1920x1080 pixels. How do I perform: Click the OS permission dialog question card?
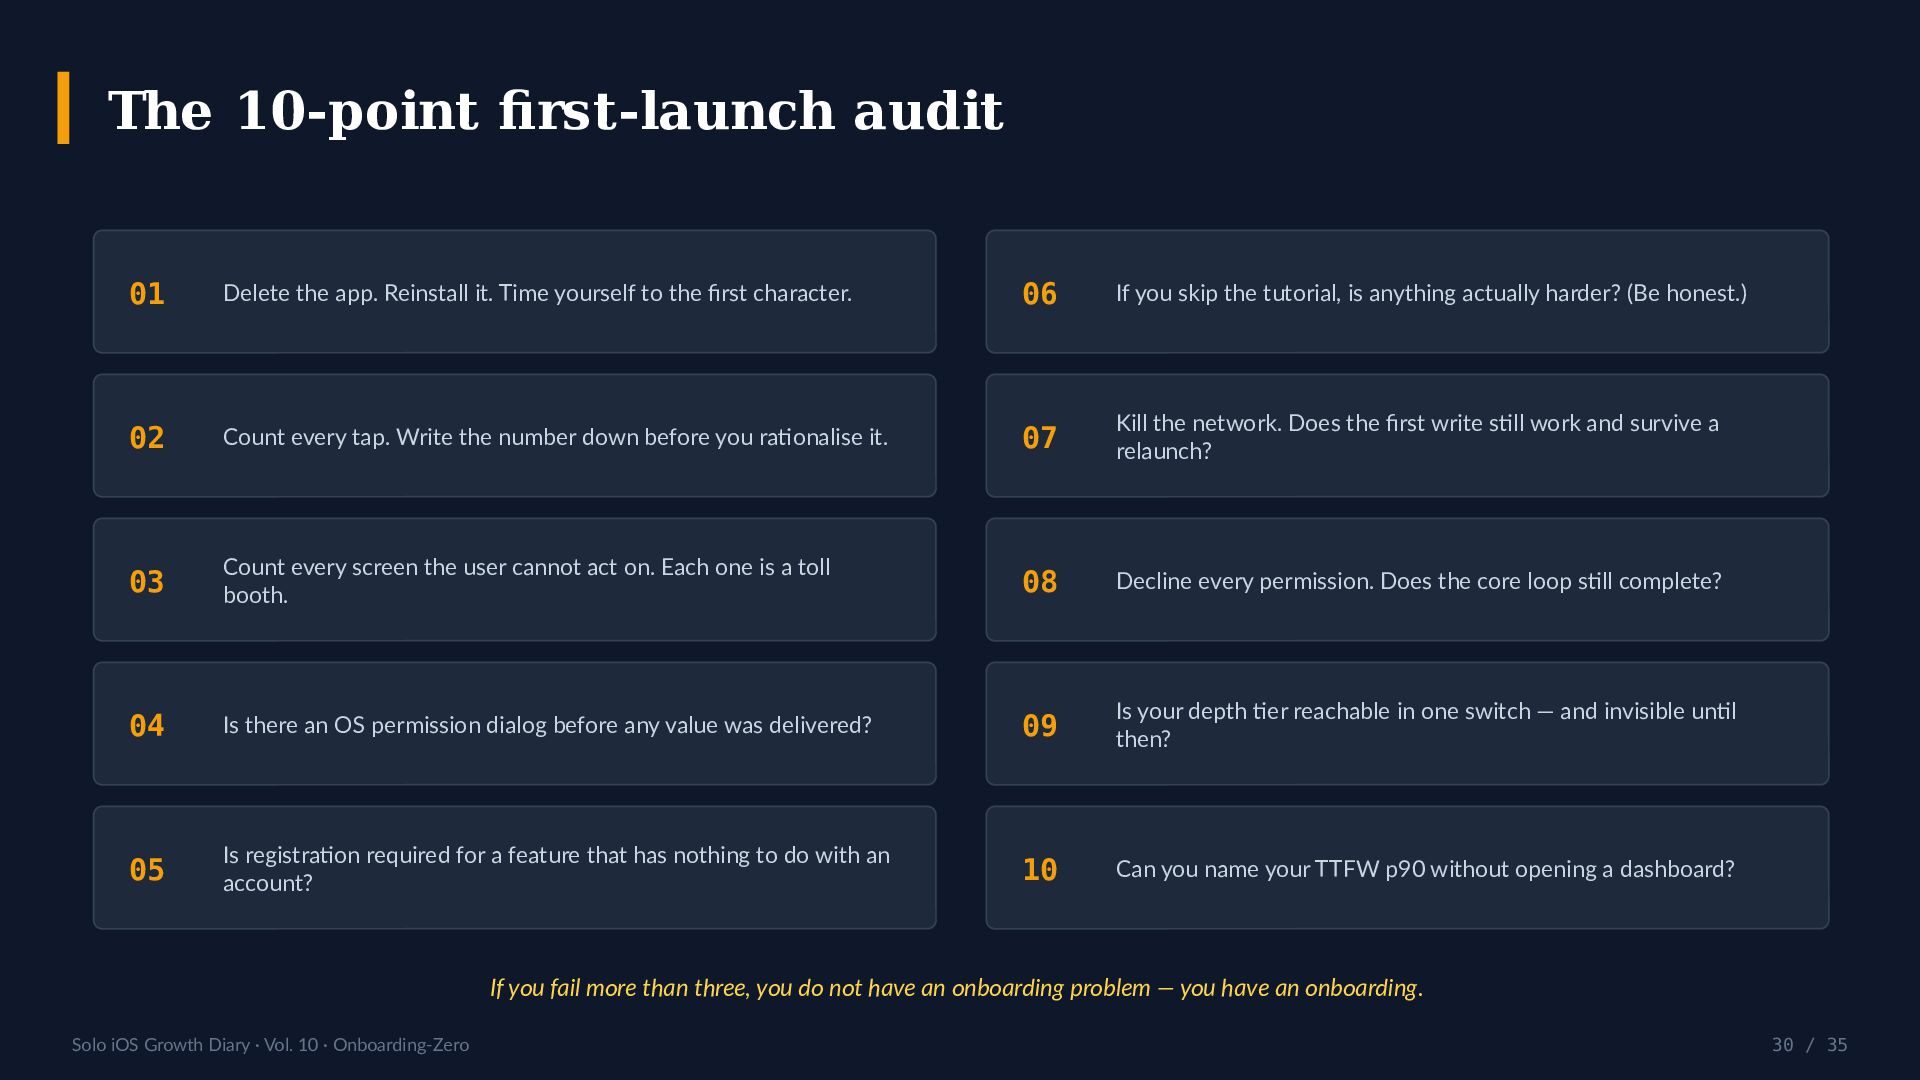tap(514, 723)
